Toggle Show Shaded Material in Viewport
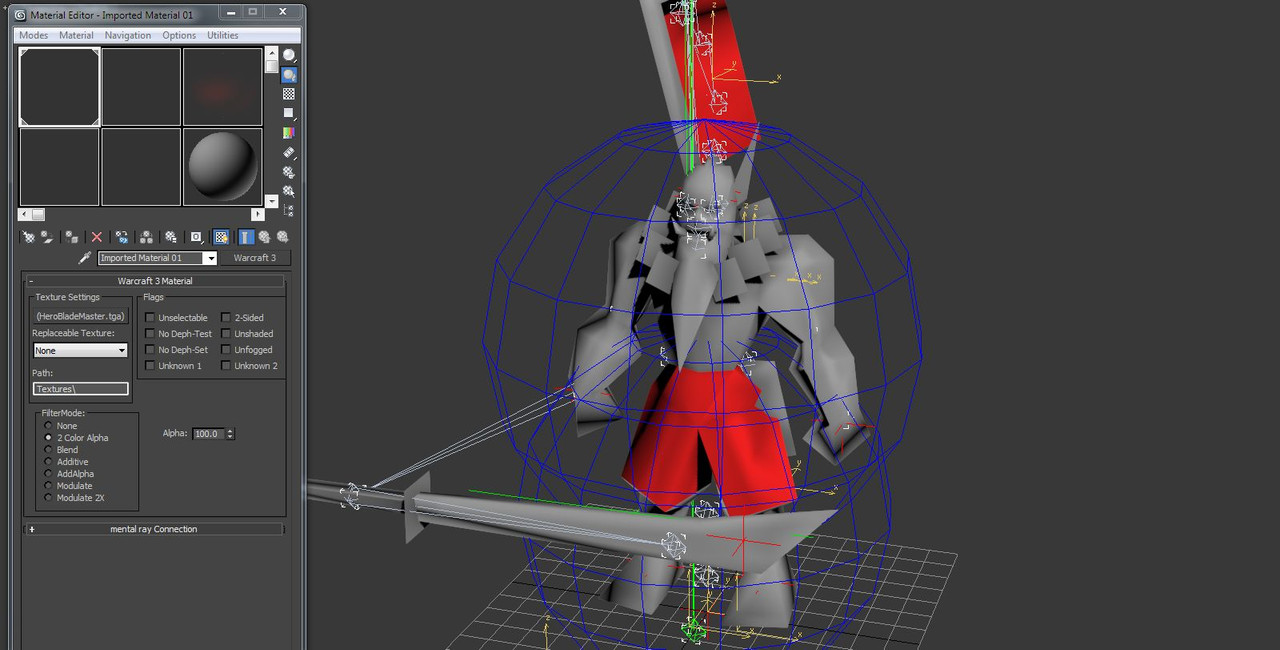 click(x=222, y=237)
